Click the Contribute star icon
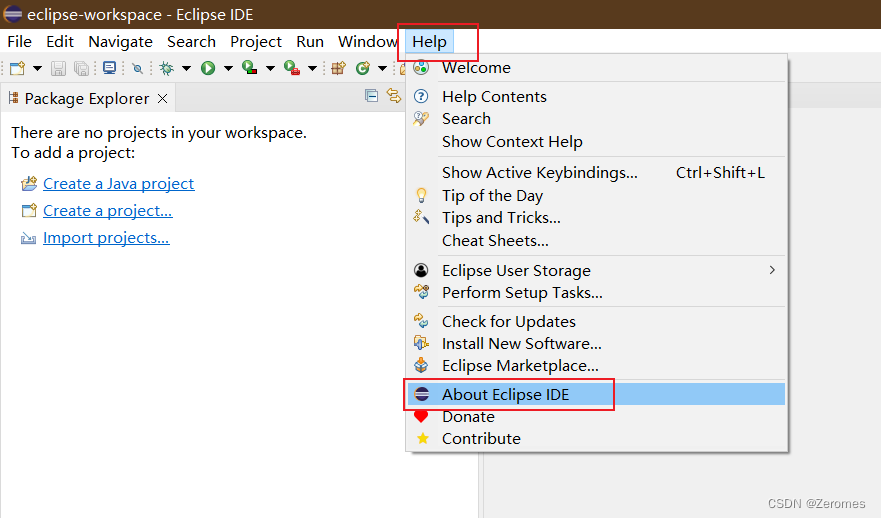This screenshot has height=518, width=881. [423, 438]
